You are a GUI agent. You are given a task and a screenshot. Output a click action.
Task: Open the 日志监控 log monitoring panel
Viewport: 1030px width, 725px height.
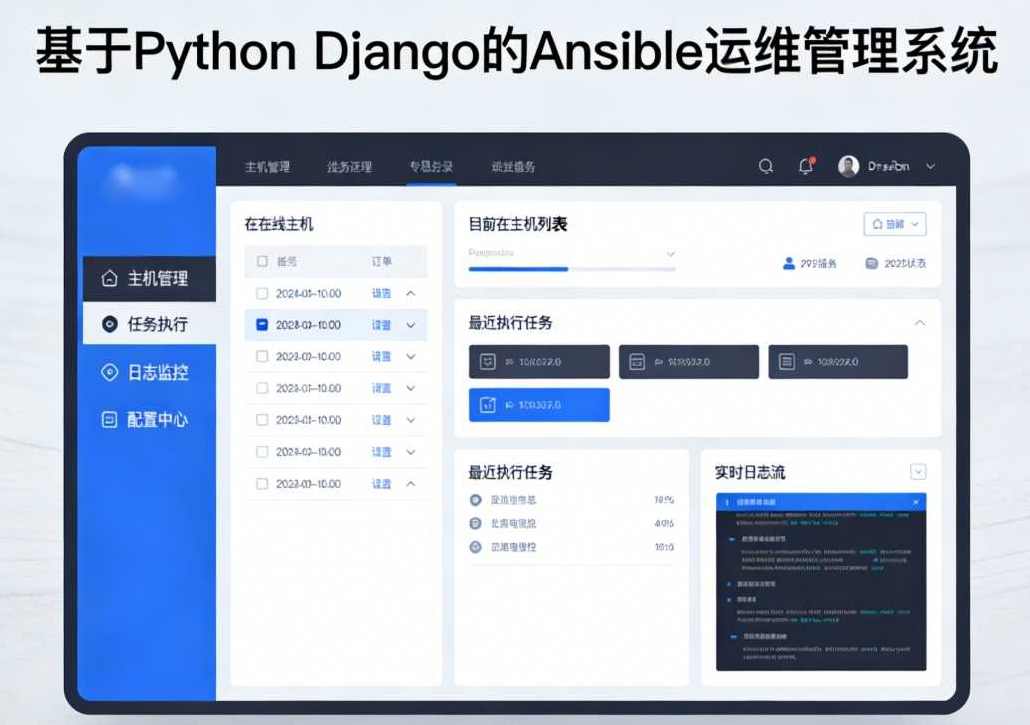pos(150,373)
